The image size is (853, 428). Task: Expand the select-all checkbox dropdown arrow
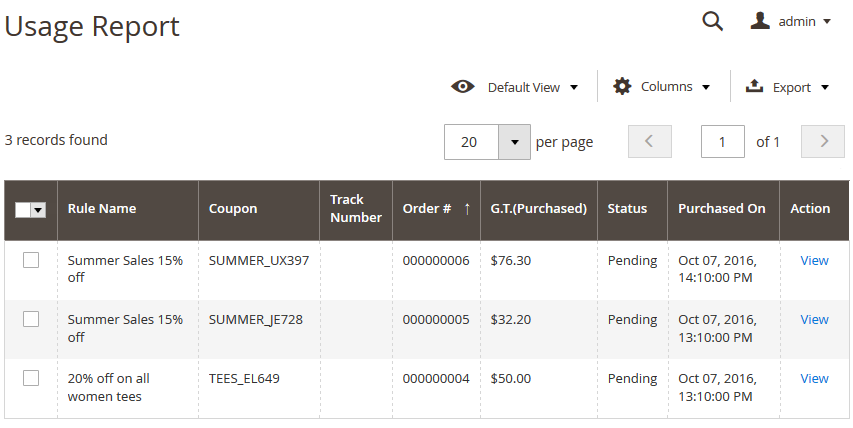click(39, 210)
